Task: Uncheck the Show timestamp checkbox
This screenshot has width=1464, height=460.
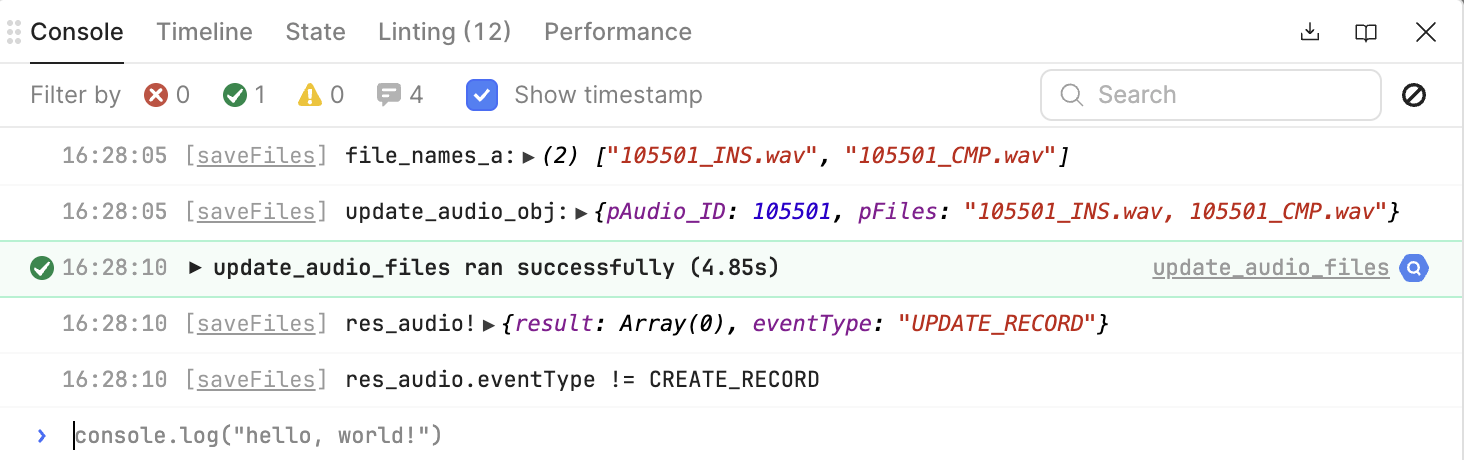Action: coord(482,95)
